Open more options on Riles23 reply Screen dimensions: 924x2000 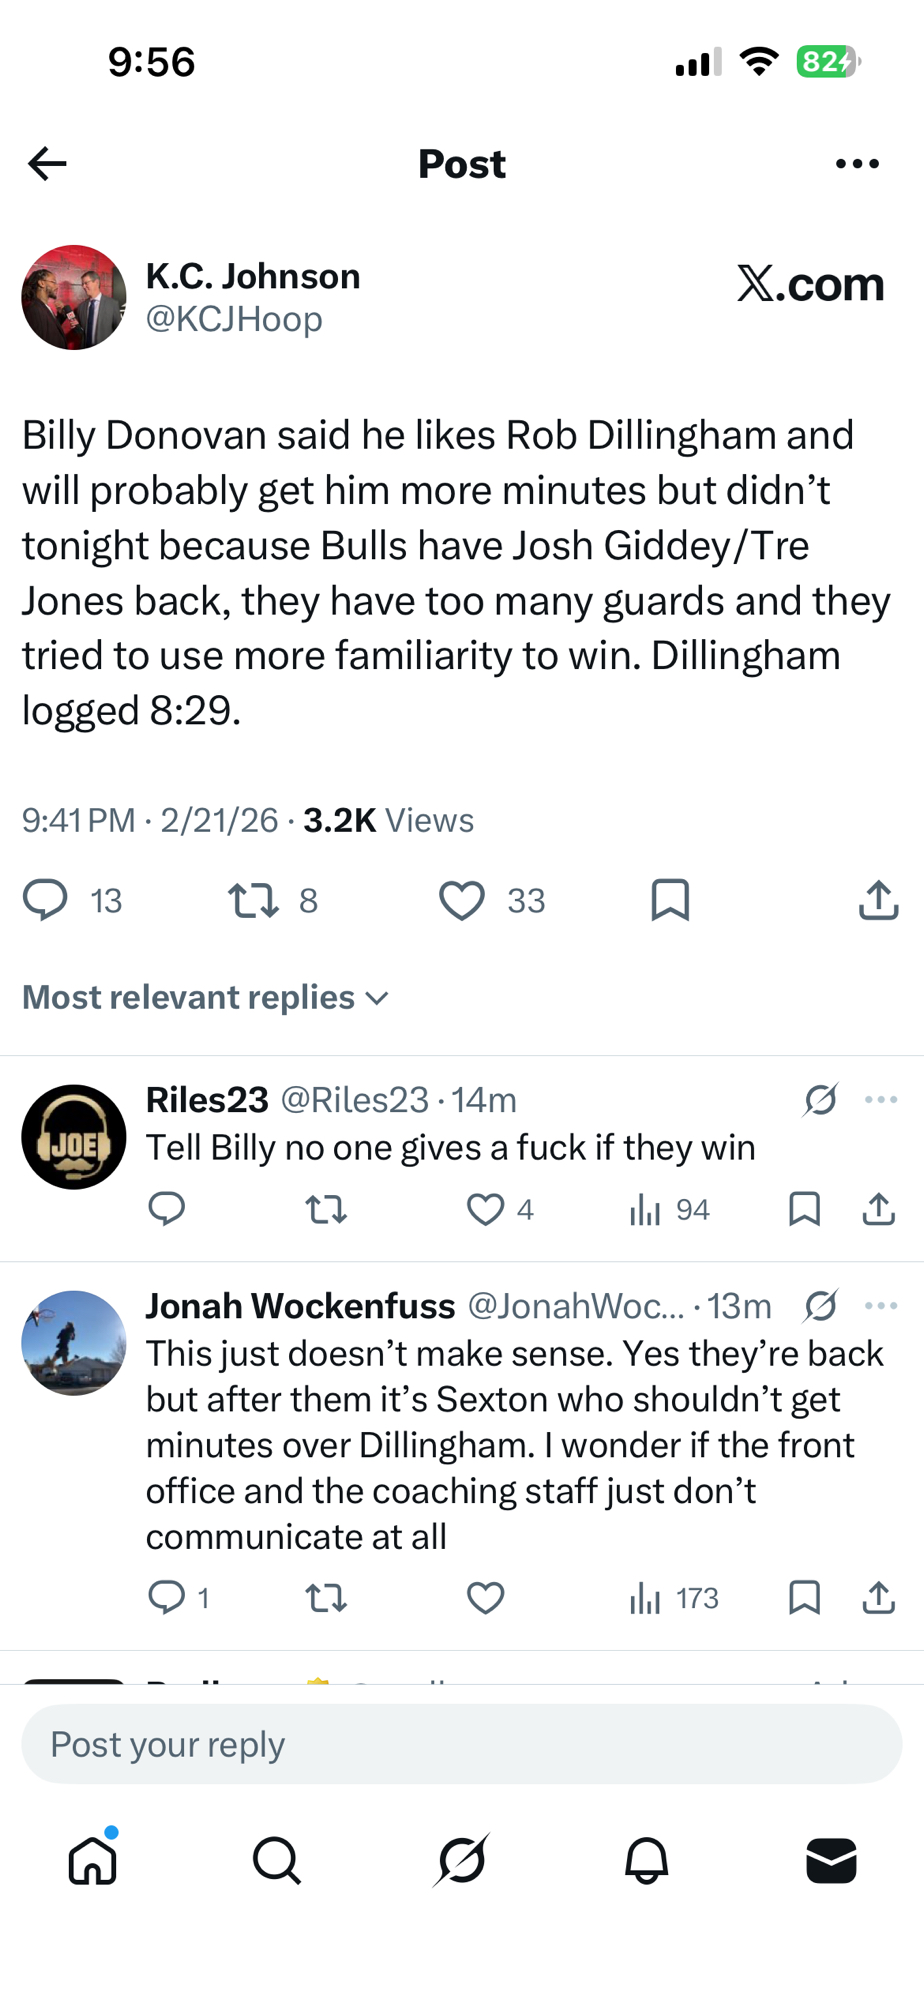881,1100
